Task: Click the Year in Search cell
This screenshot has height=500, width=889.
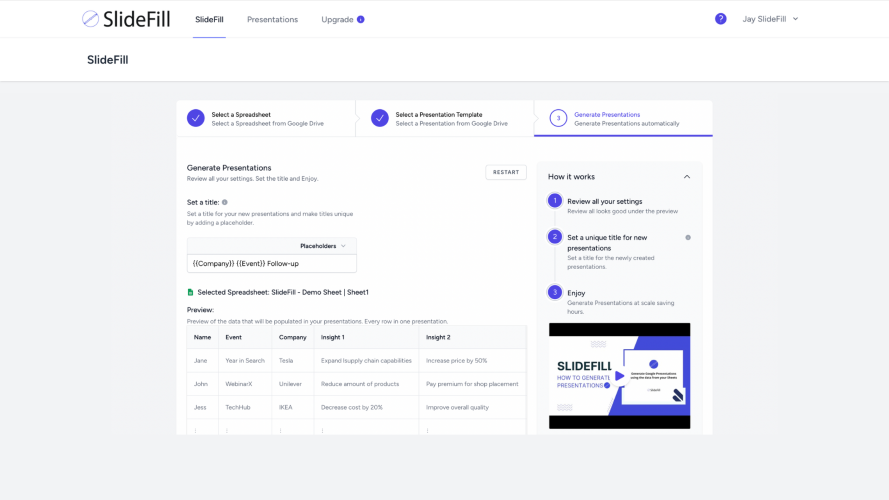Action: click(245, 361)
